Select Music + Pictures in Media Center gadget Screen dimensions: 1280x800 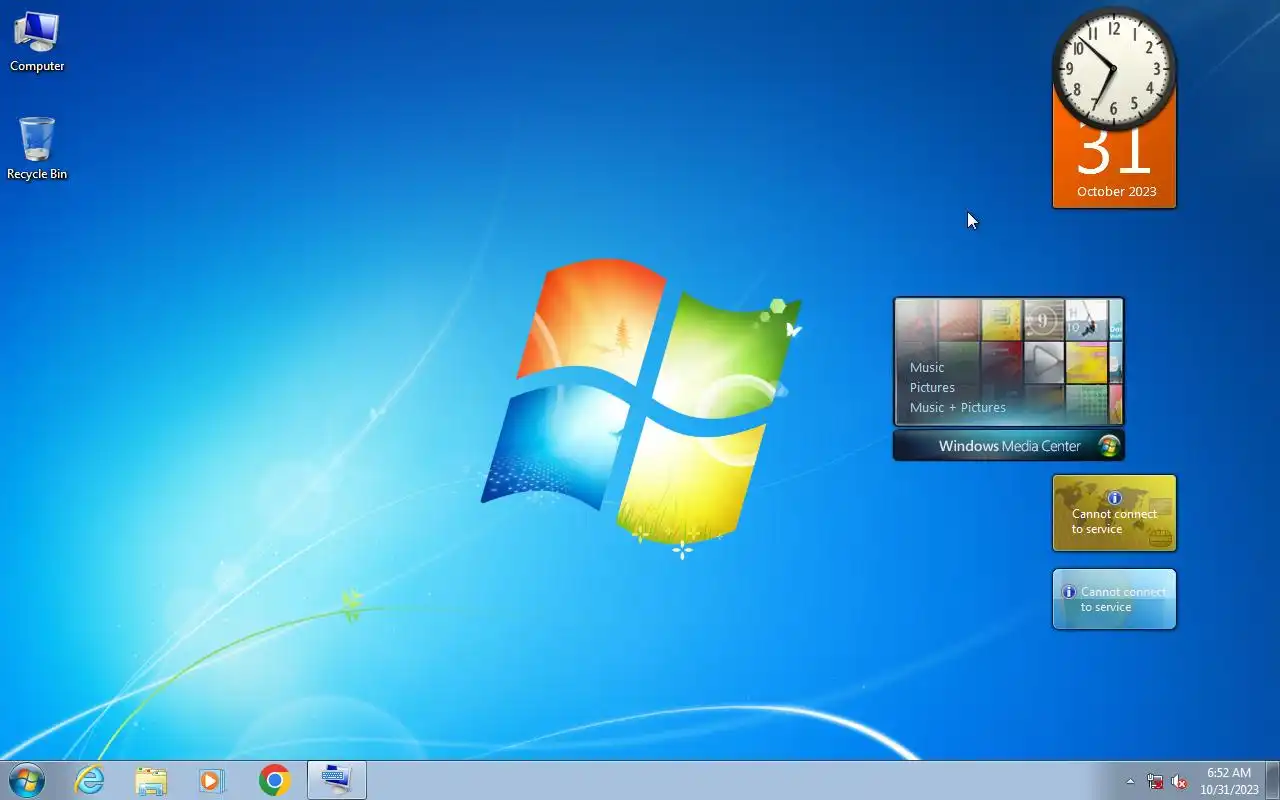coord(958,407)
